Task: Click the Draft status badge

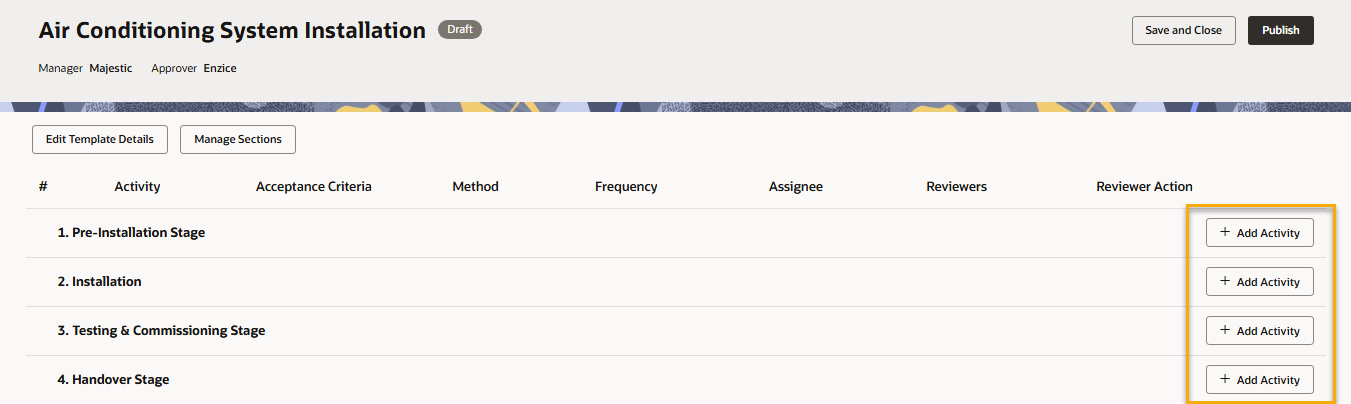Action: tap(460, 30)
